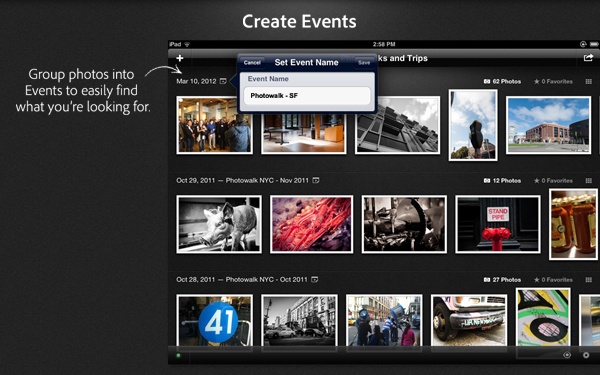Edit Photowalk NYC - Oct 2011 event name icon

pos(315,279)
